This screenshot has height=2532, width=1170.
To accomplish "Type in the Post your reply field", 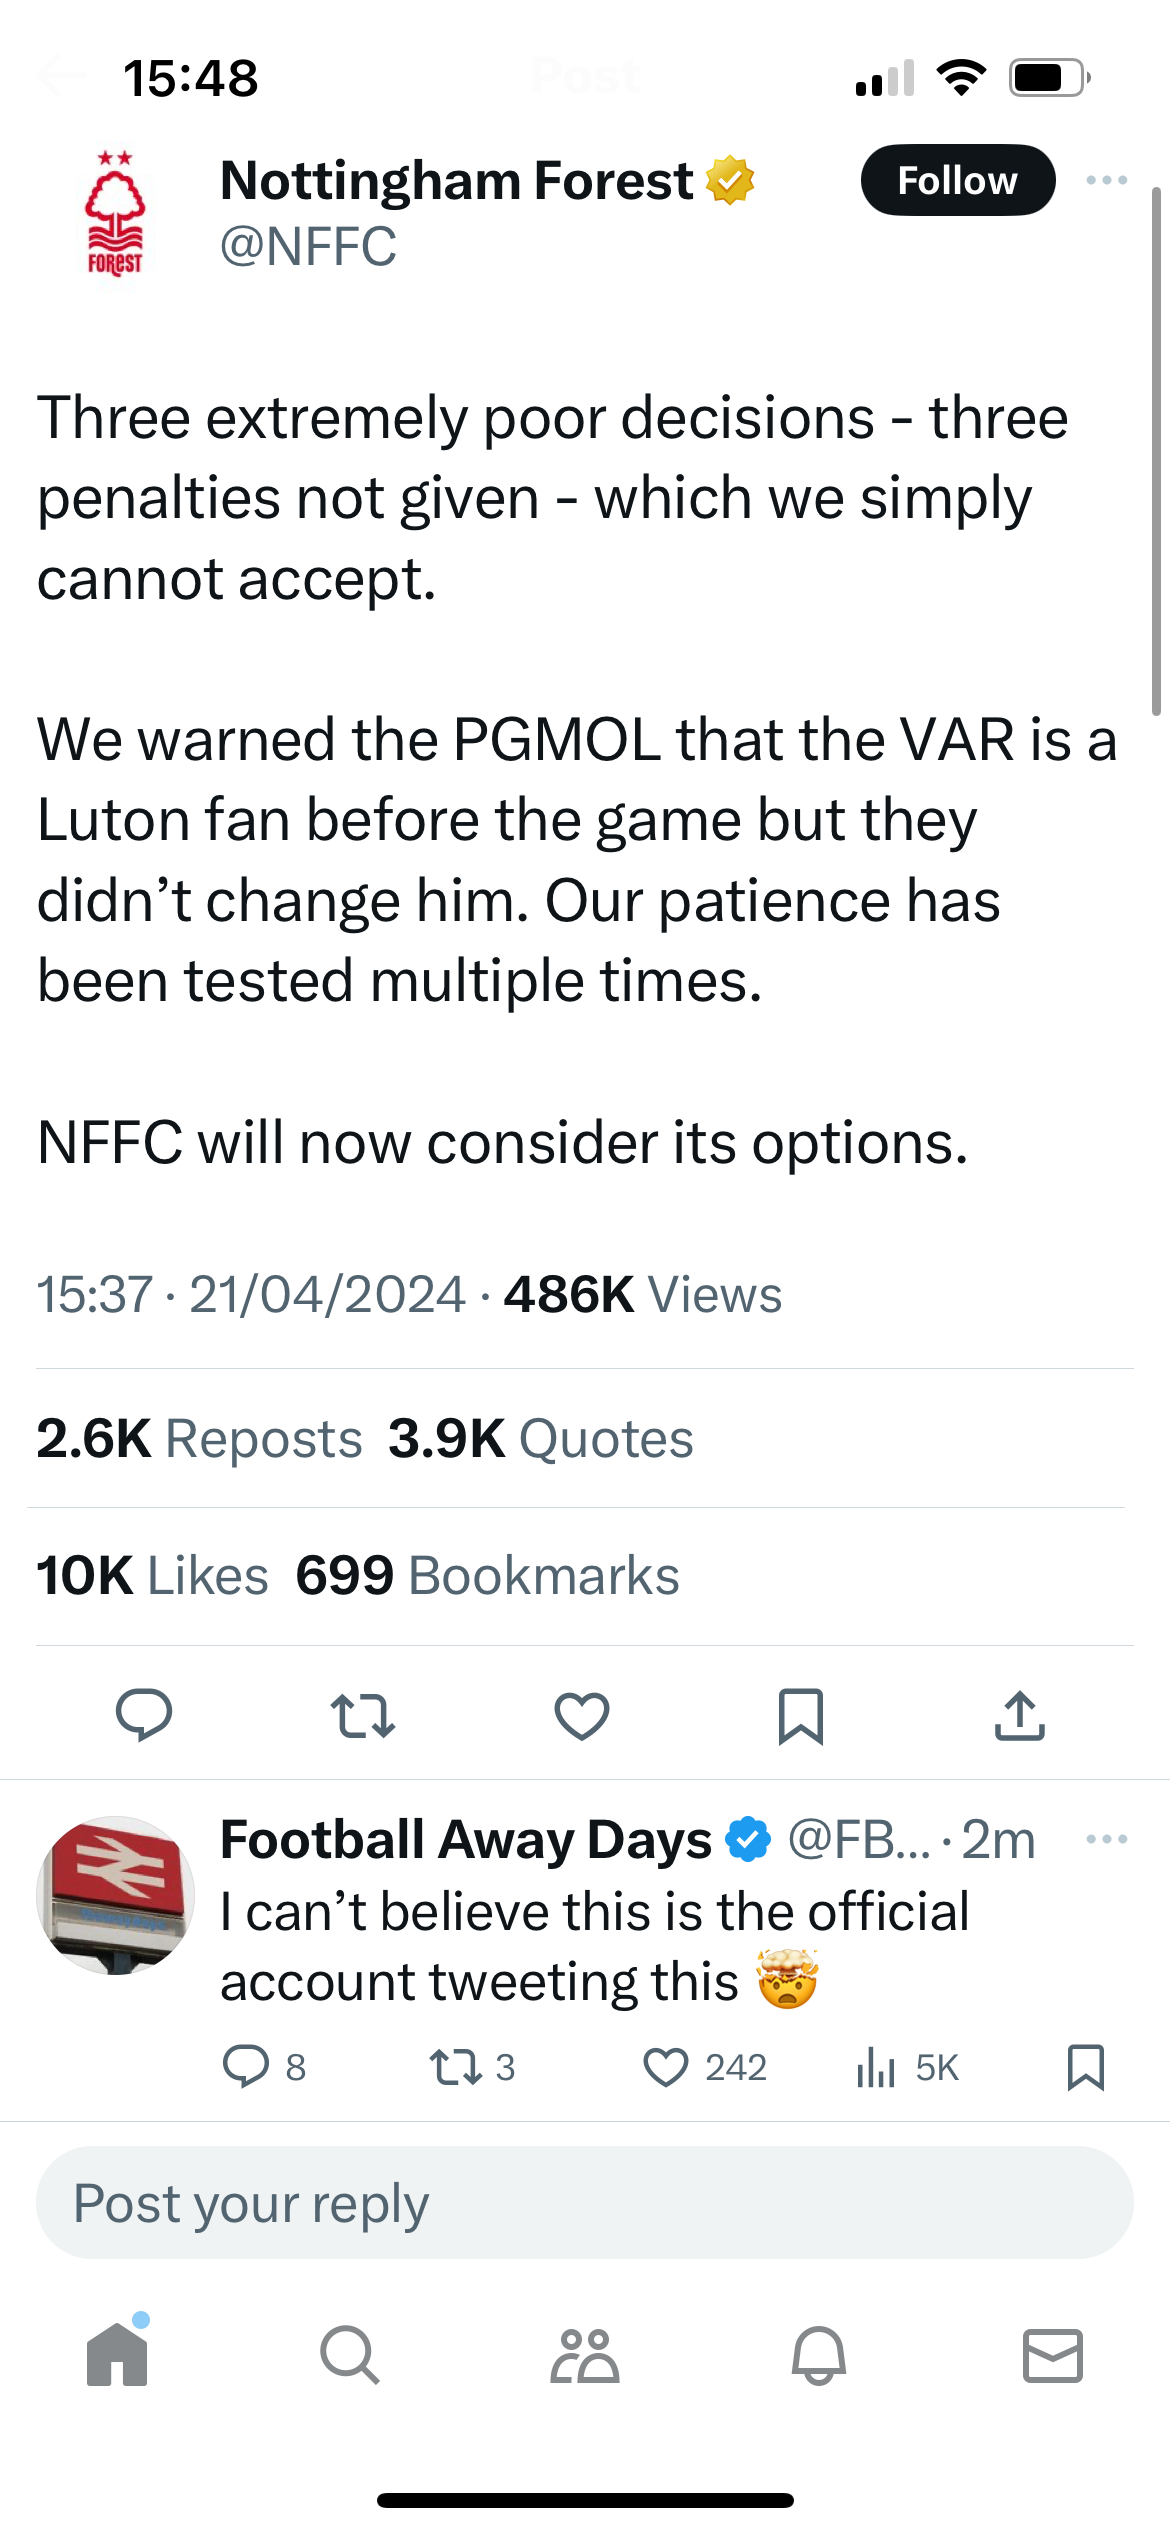I will pyautogui.click(x=584, y=2203).
